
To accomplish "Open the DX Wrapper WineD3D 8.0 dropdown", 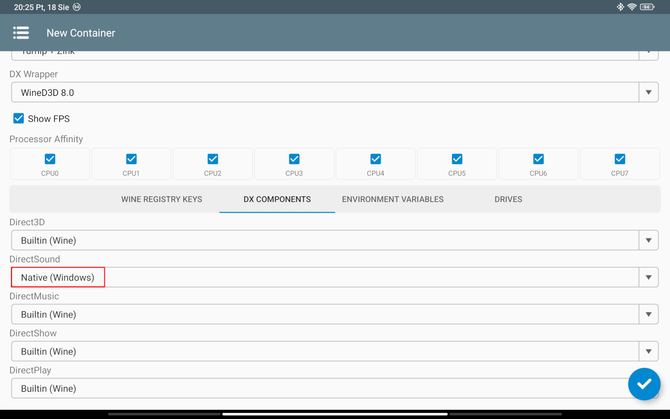I will click(335, 92).
